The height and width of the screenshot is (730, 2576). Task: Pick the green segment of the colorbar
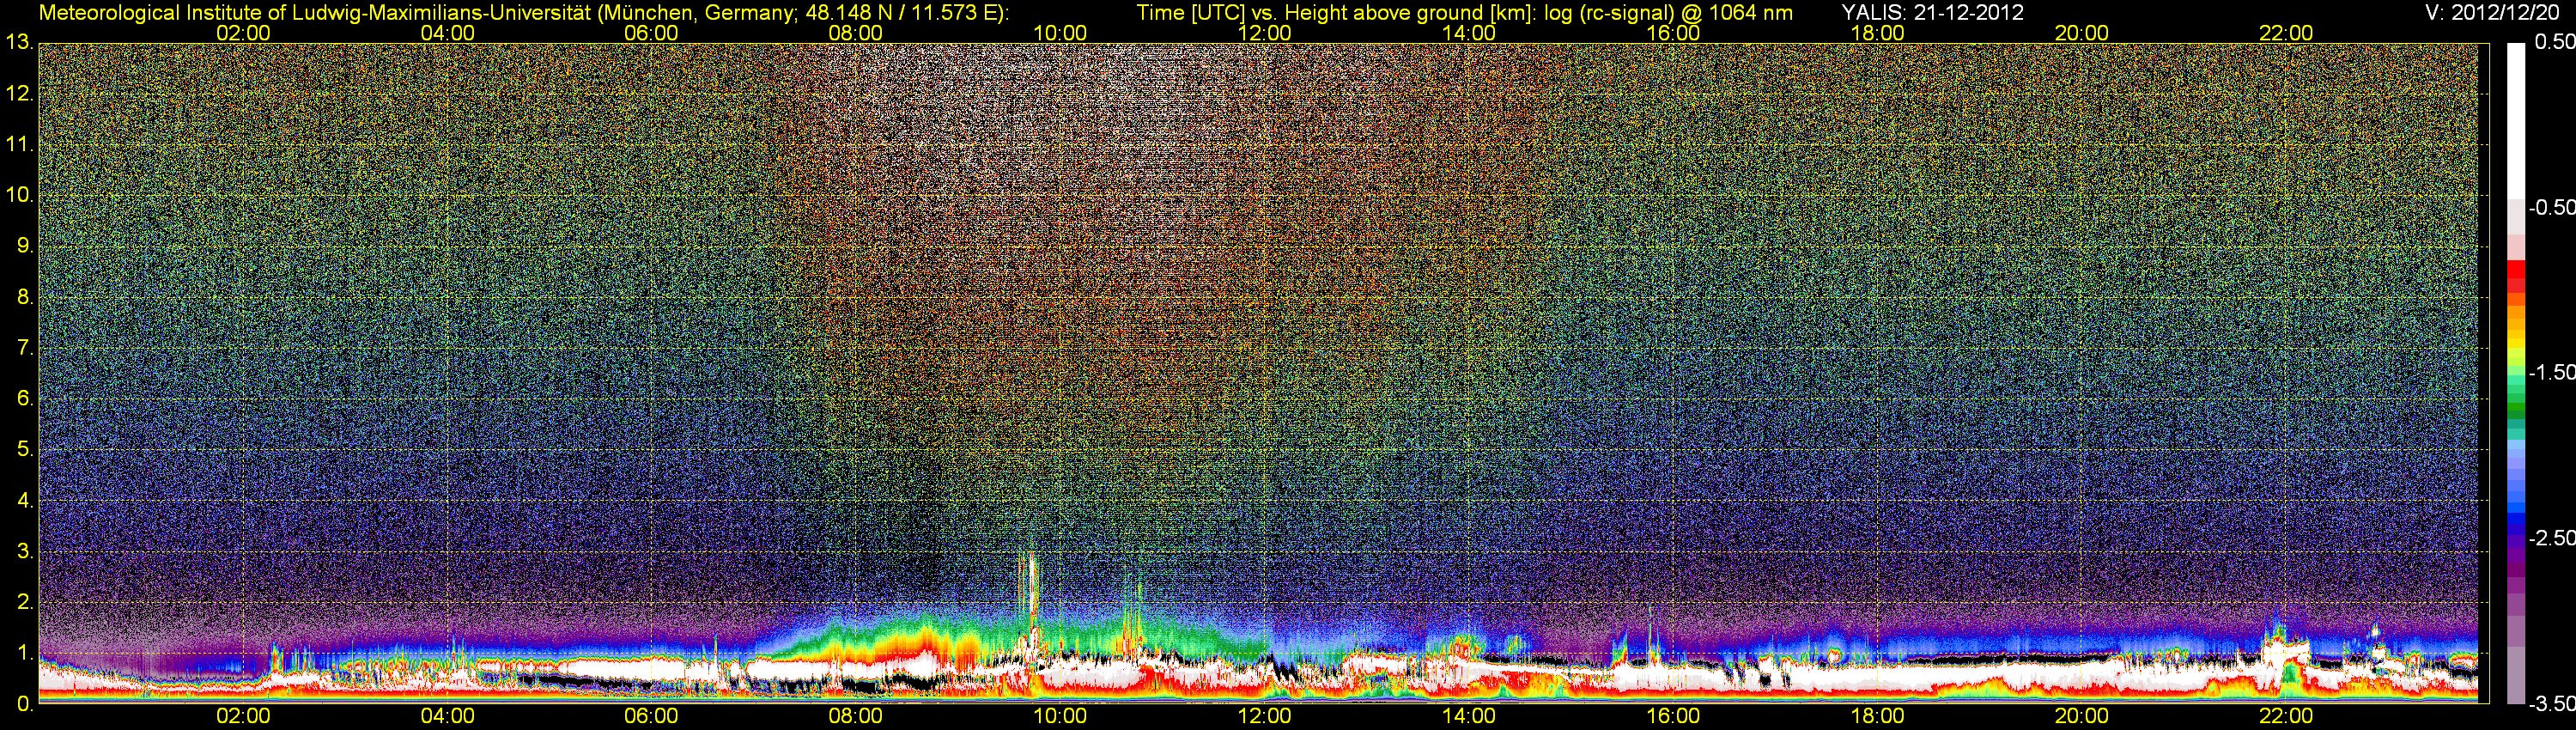[x=2515, y=408]
